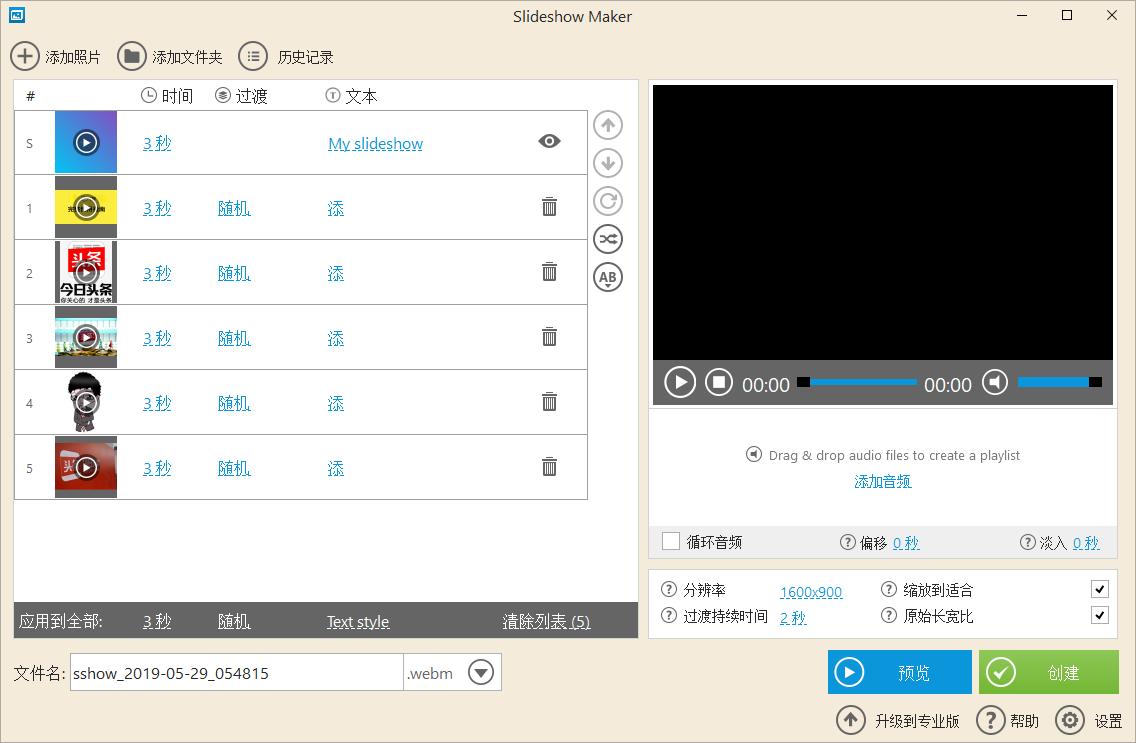1136x743 pixels.
Task: Open transition options via 随机 on slide 2
Action: tap(233, 272)
